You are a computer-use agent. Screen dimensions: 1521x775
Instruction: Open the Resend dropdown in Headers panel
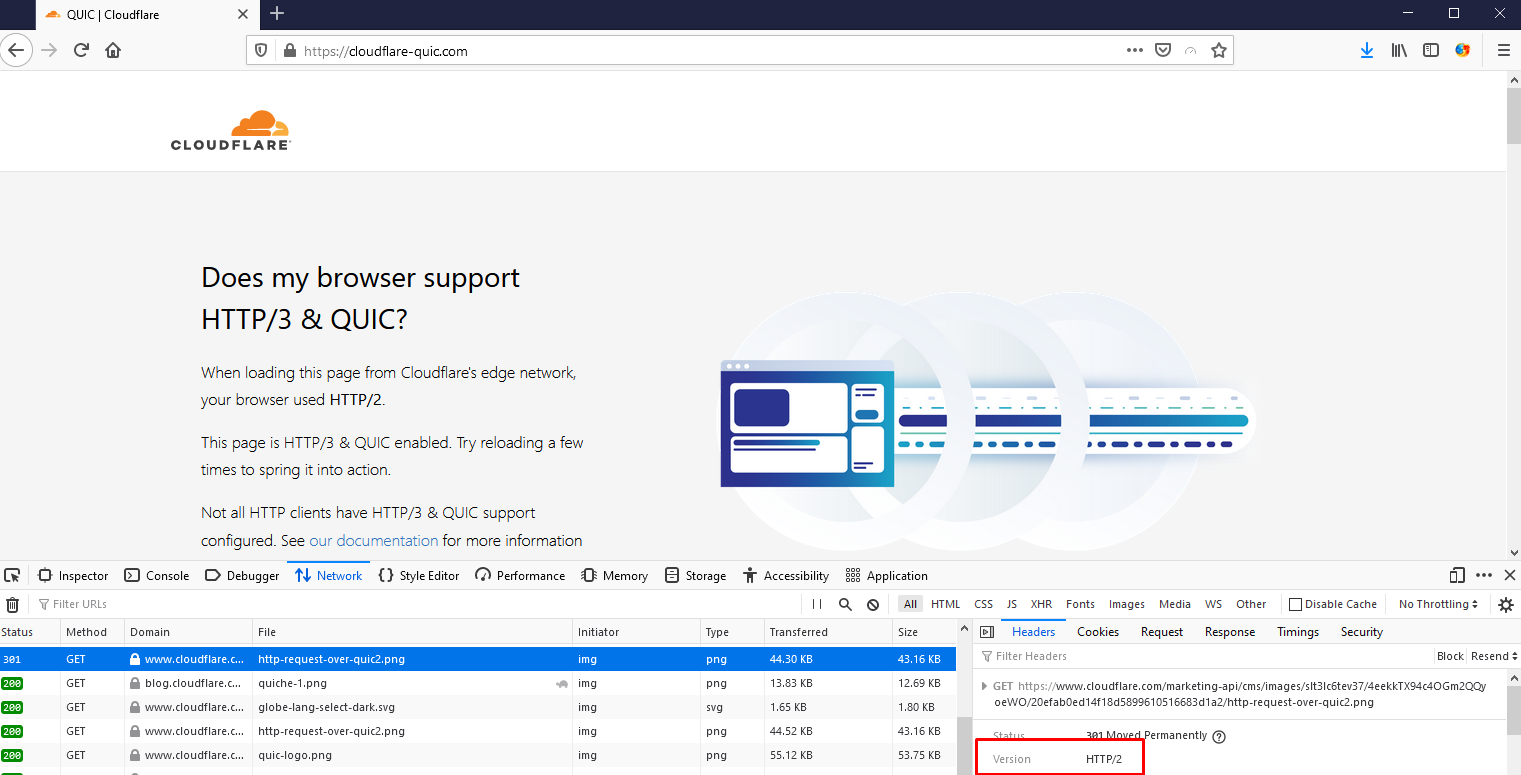point(1493,656)
